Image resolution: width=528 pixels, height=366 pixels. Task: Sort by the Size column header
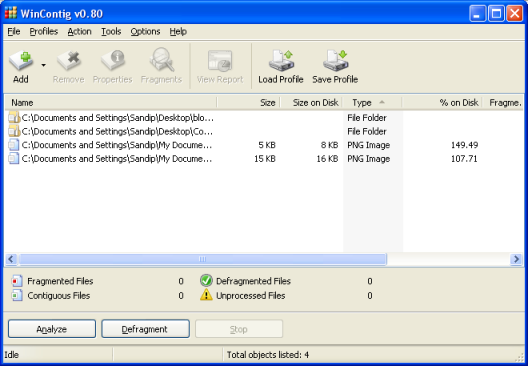pos(249,102)
